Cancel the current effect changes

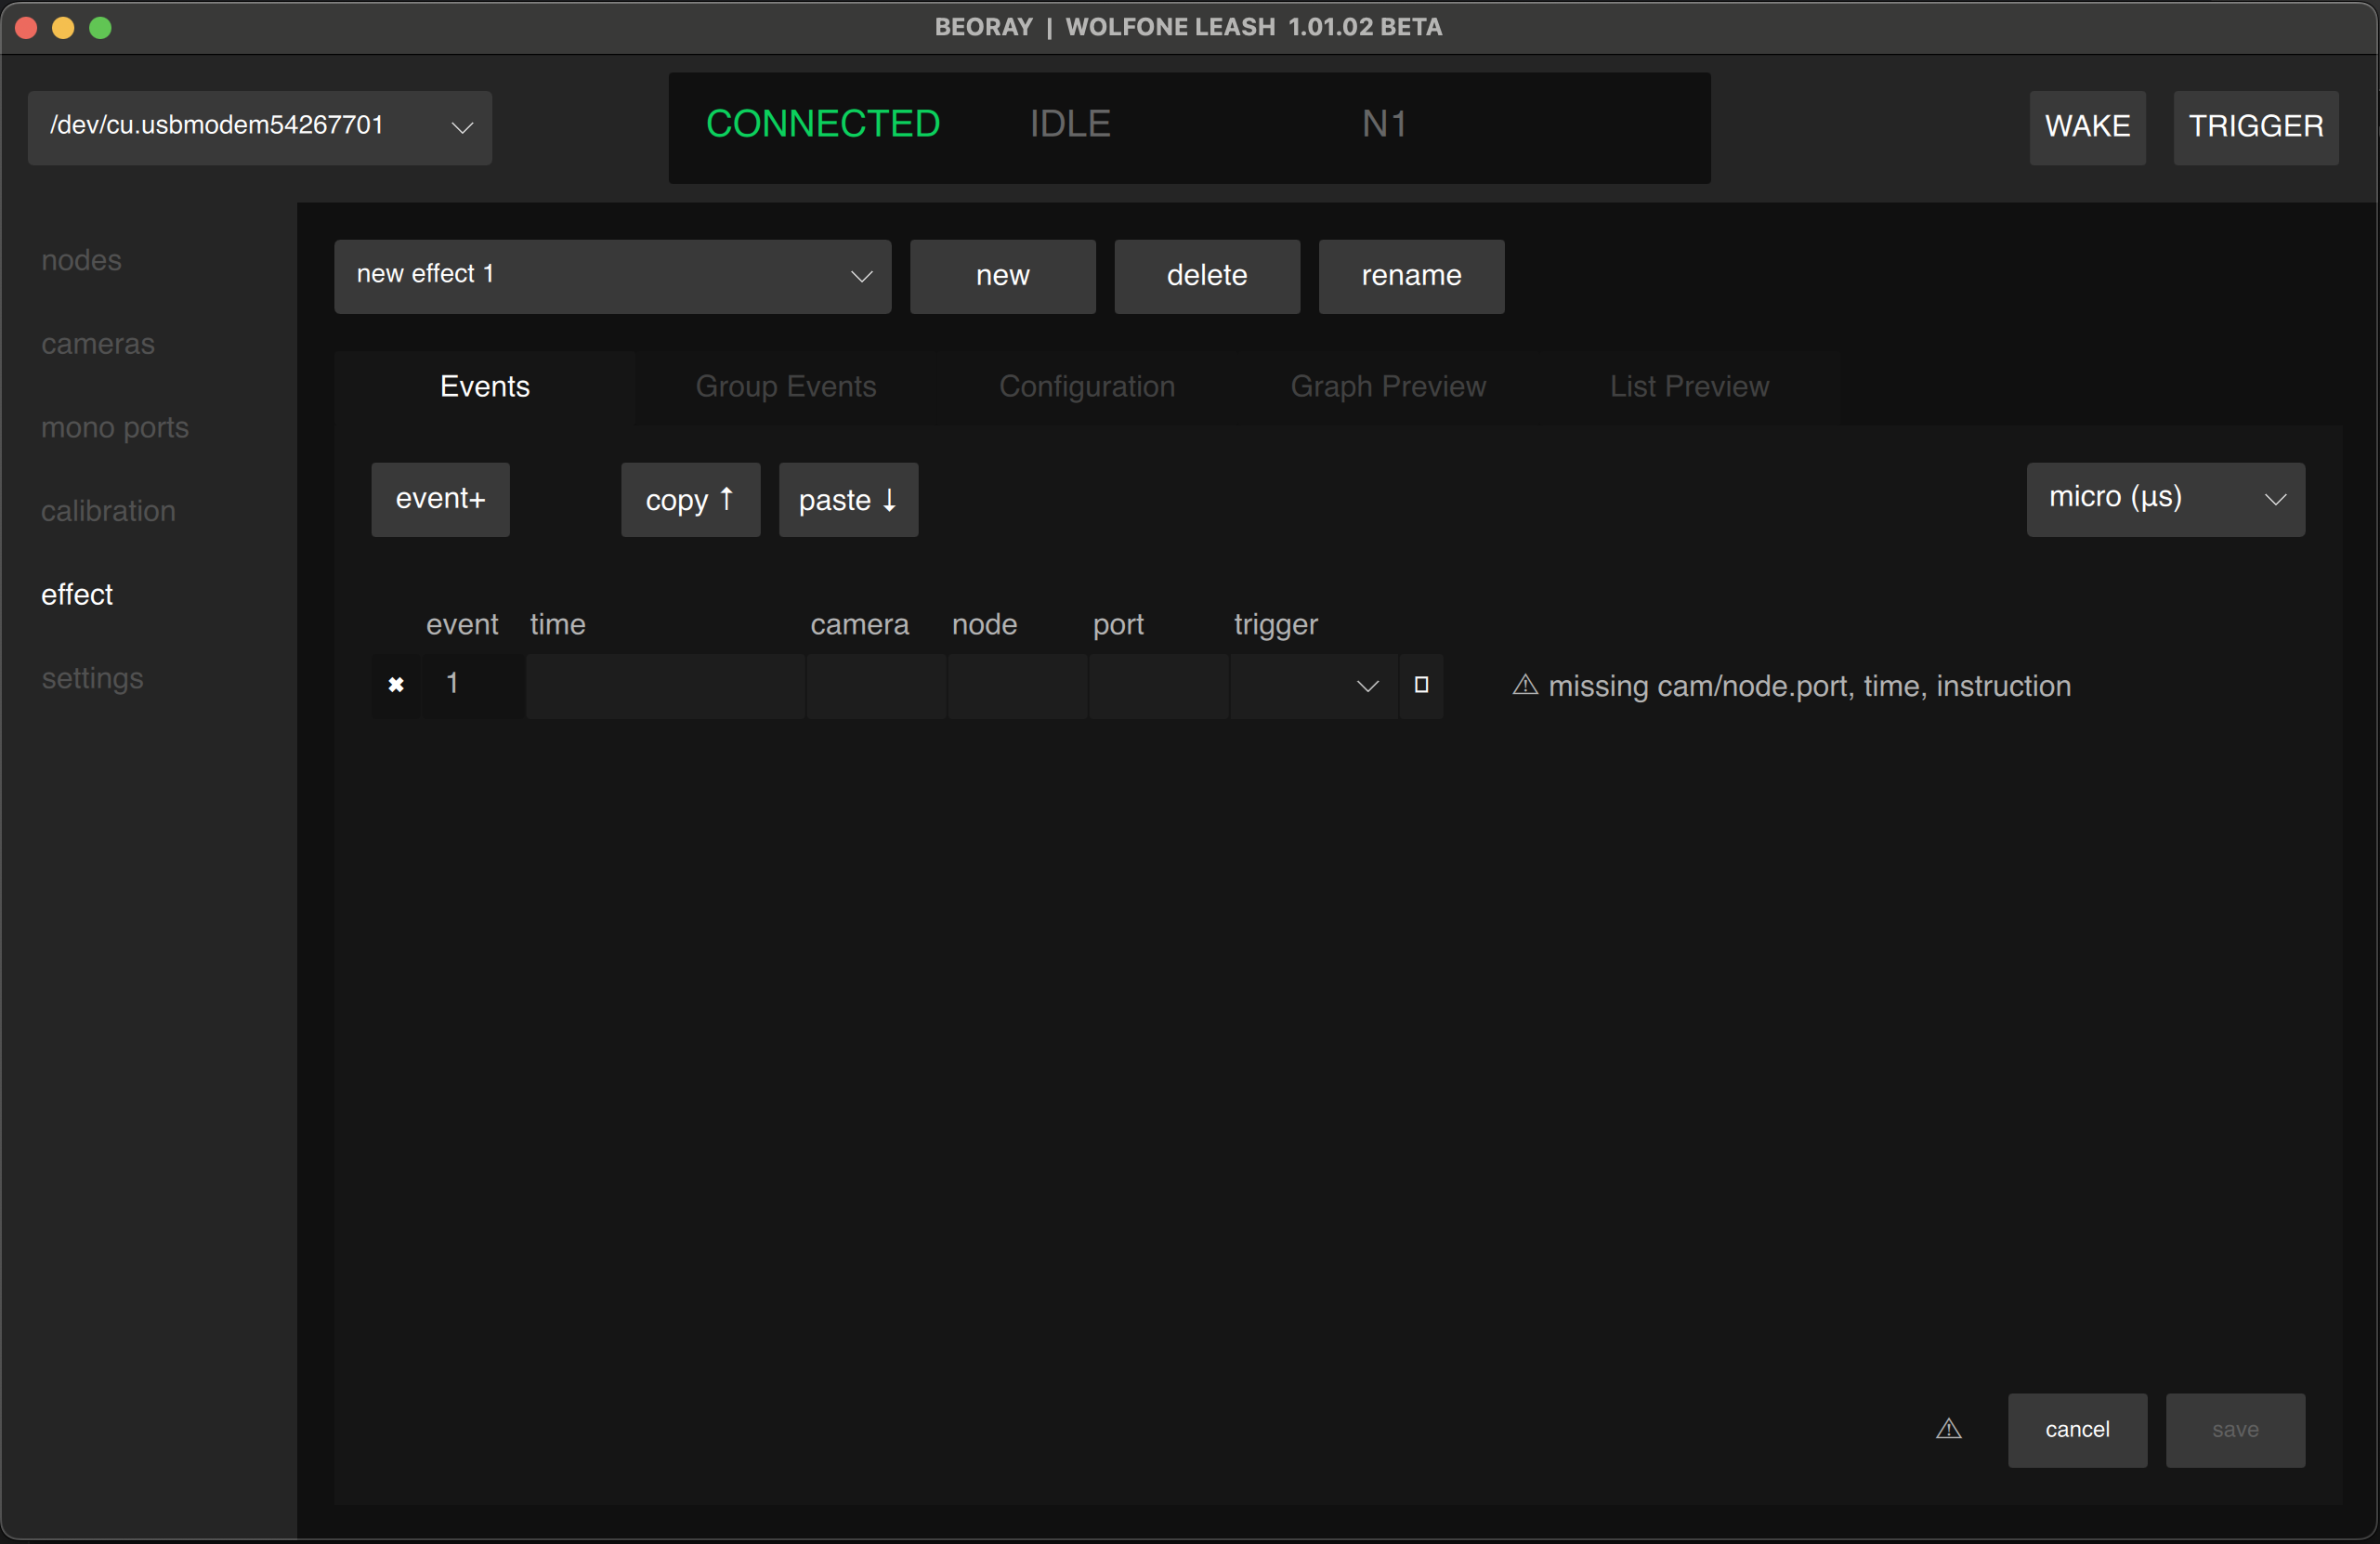click(2076, 1430)
